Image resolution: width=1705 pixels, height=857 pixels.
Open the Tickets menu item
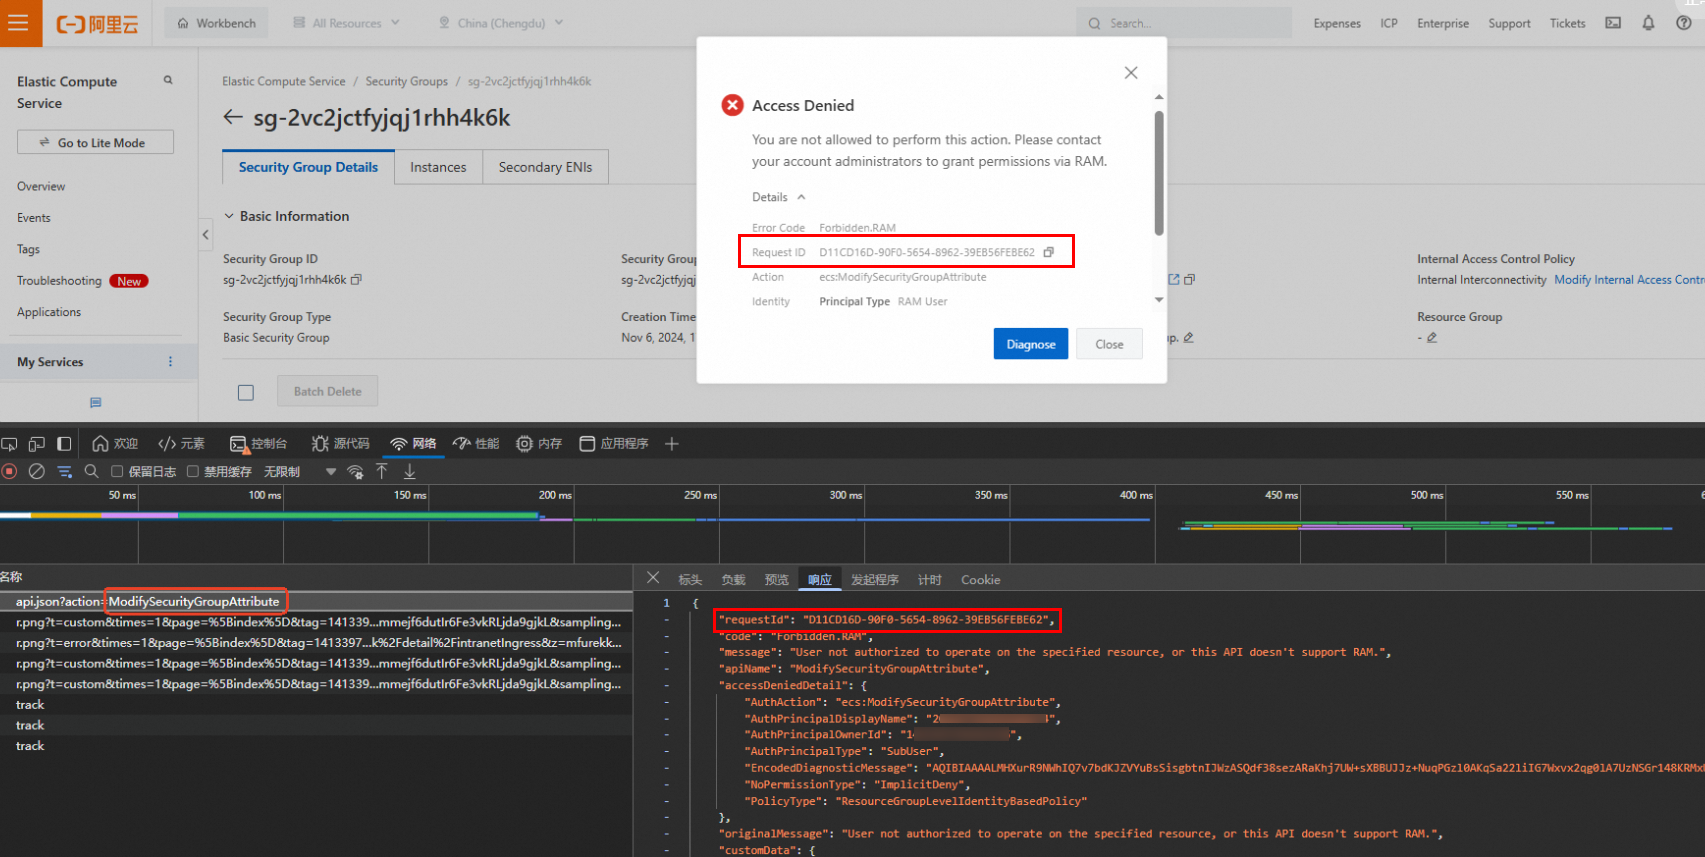click(1567, 23)
